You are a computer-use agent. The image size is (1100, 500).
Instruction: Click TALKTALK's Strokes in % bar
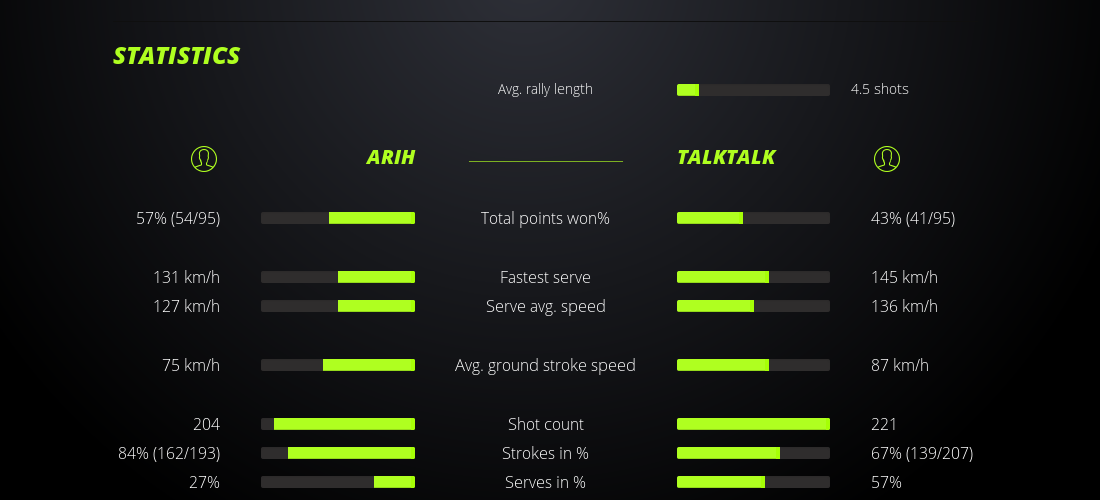pos(753,453)
